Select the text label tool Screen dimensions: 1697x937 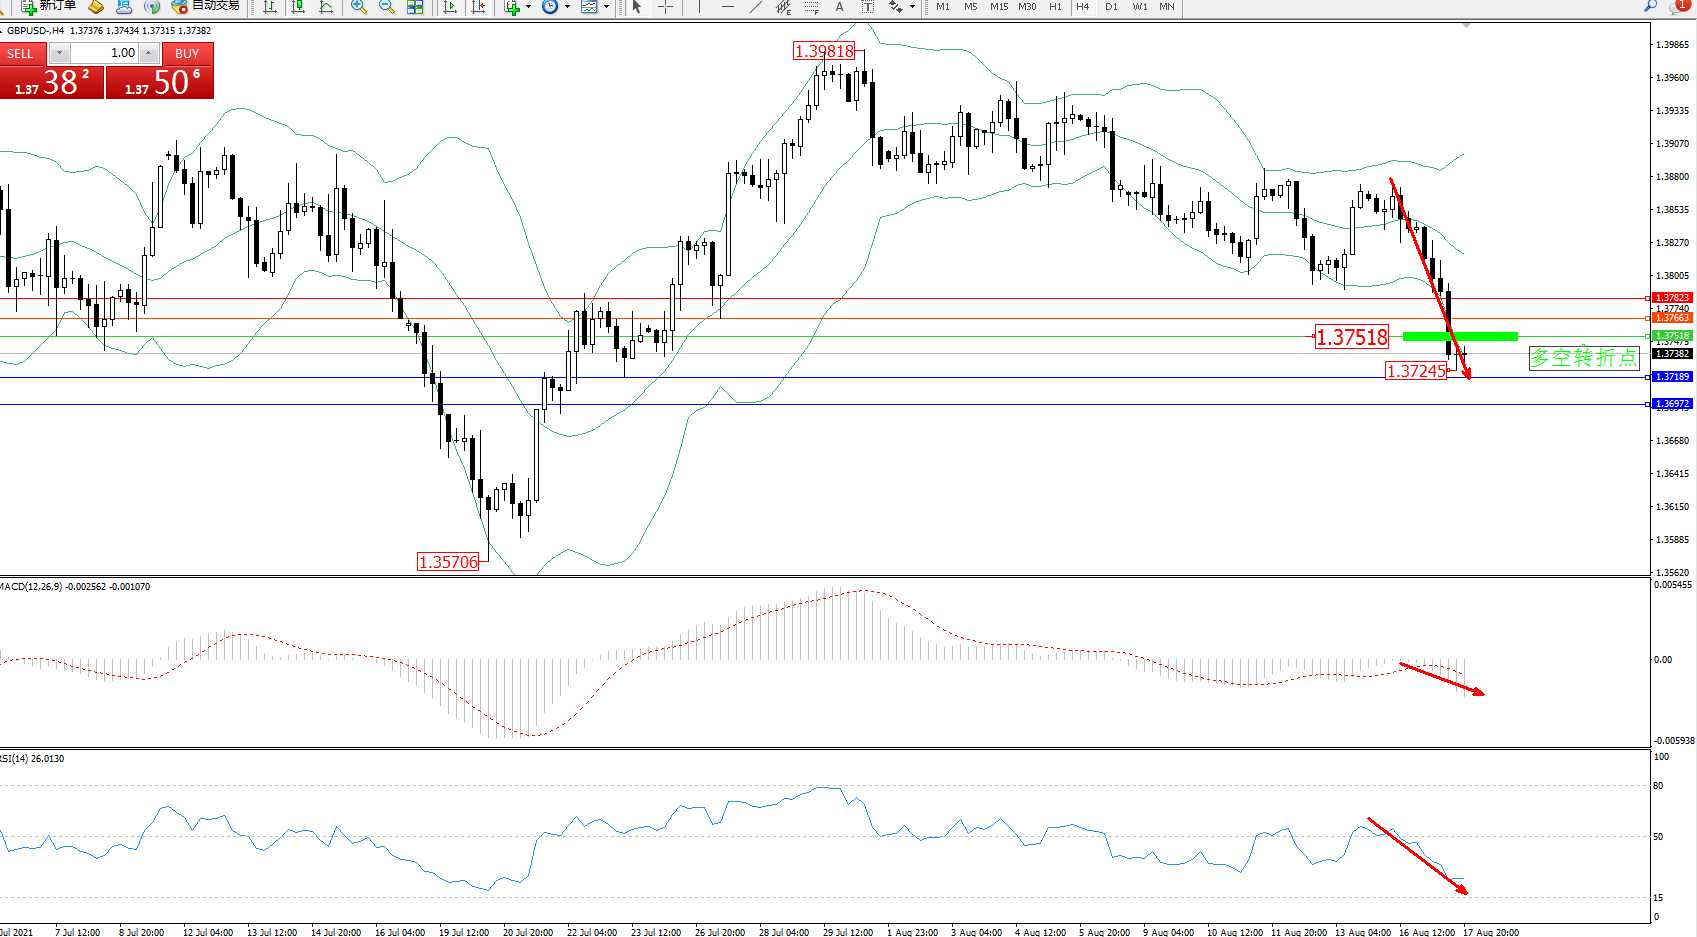click(868, 7)
